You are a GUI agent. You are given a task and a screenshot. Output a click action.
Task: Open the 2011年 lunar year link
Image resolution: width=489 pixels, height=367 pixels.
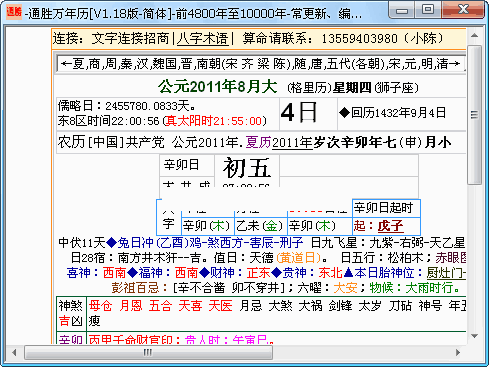click(292, 143)
